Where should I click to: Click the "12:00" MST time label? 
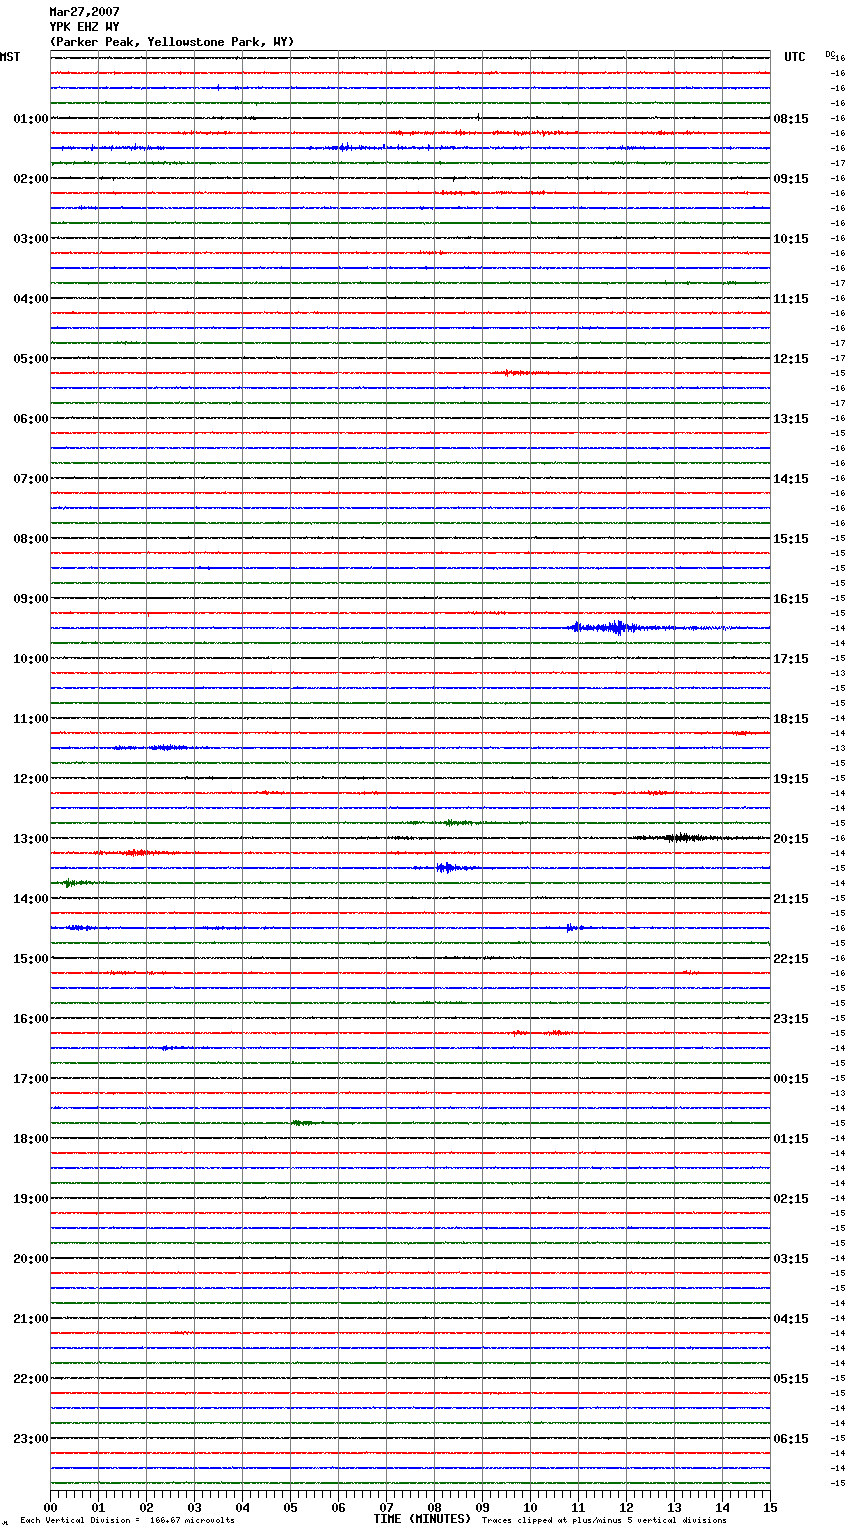31,779
